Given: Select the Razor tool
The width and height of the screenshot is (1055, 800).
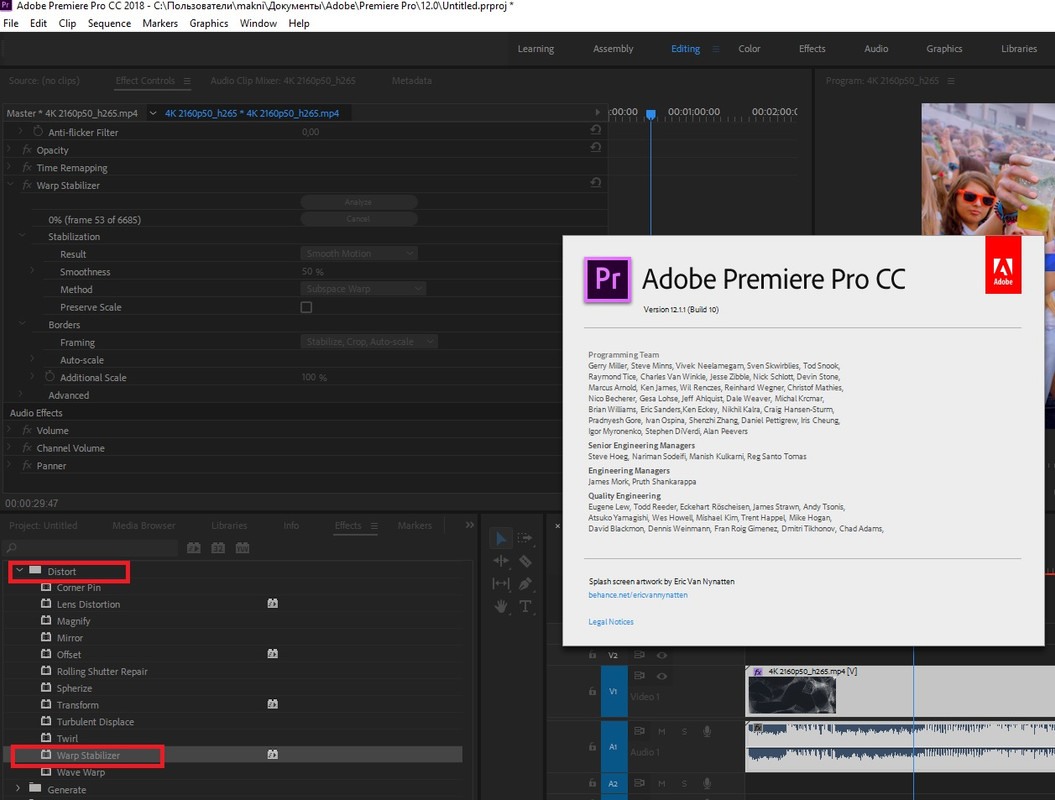Looking at the screenshot, I should click(x=525, y=560).
